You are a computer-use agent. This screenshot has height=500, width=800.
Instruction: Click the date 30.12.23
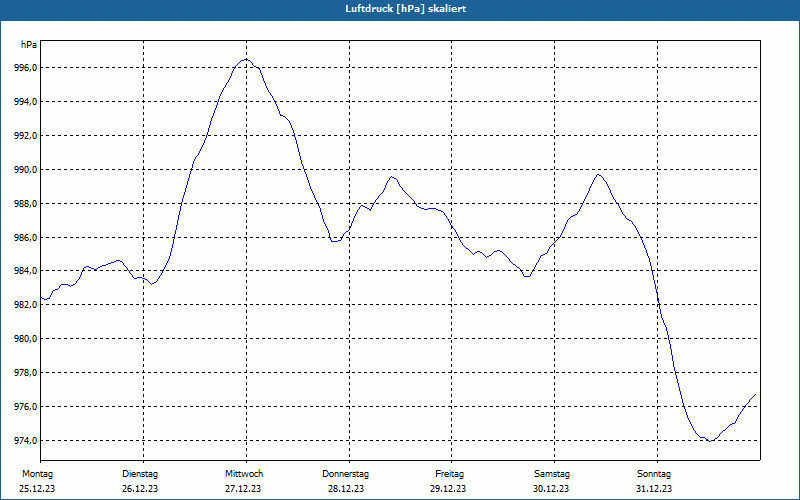pyautogui.click(x=551, y=489)
